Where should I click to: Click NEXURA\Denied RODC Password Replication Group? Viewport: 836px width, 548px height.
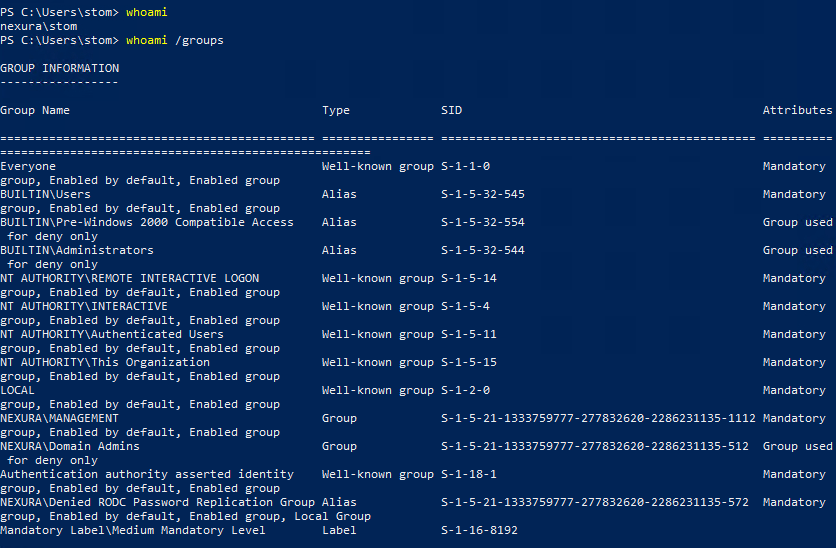click(x=157, y=502)
